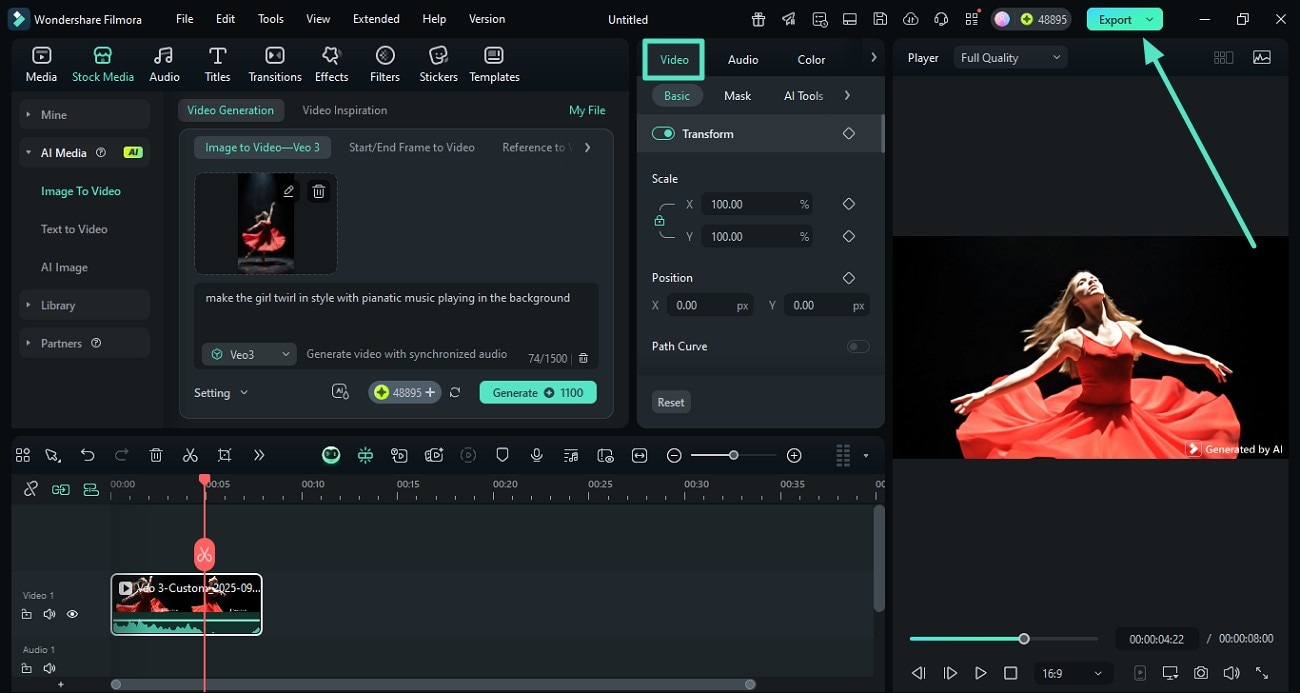This screenshot has width=1300, height=693.
Task: Click the Undo icon in timeline toolbar
Action: click(x=88, y=455)
